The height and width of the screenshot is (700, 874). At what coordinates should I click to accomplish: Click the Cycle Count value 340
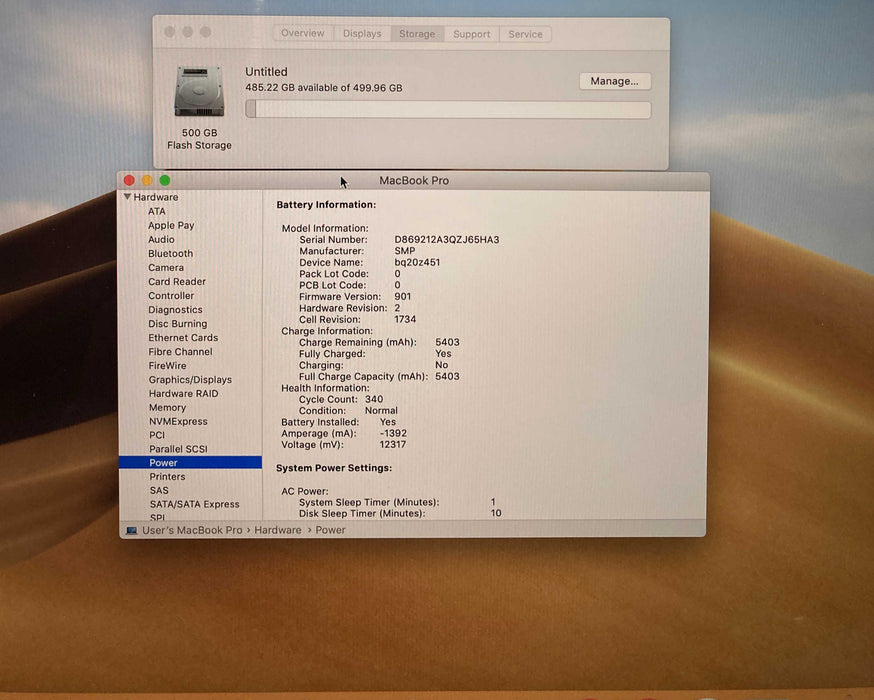coord(374,399)
